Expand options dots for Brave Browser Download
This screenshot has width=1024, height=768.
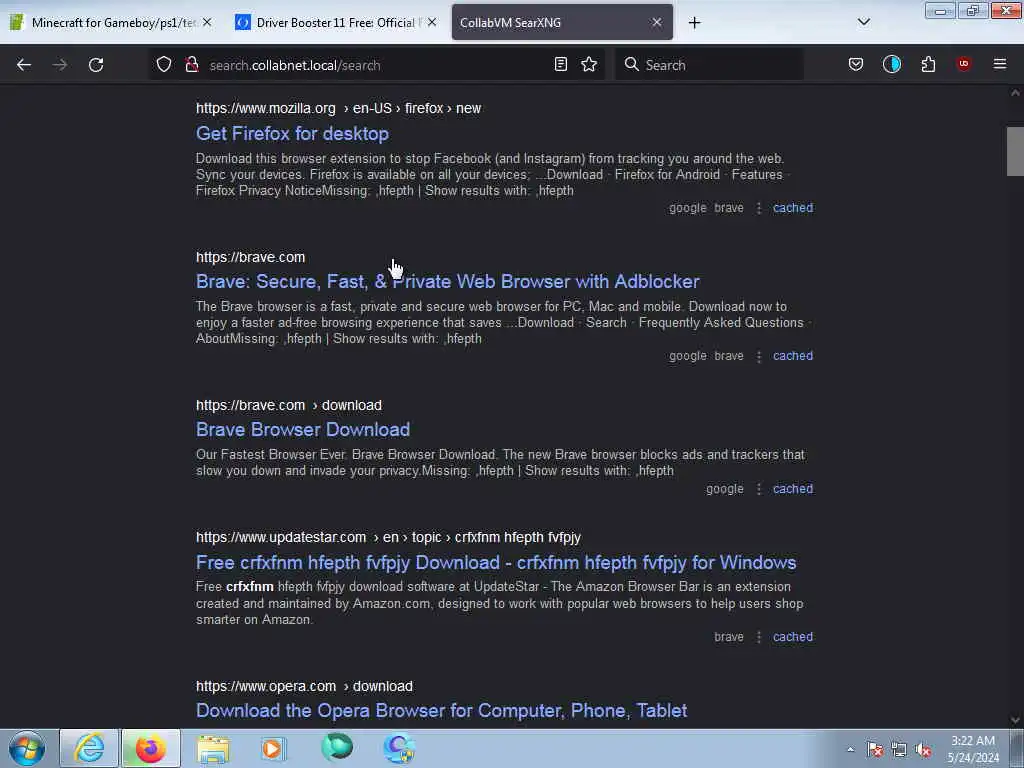759,489
